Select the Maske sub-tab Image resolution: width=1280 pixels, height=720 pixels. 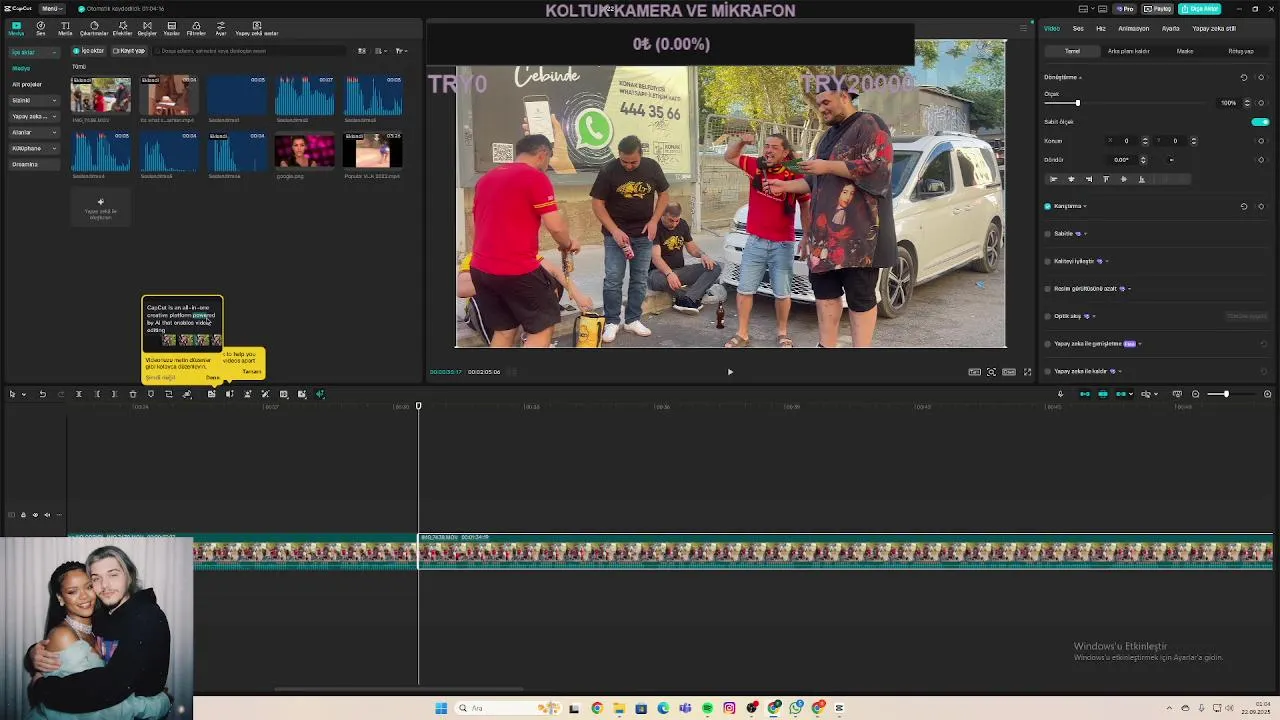pos(1185,51)
